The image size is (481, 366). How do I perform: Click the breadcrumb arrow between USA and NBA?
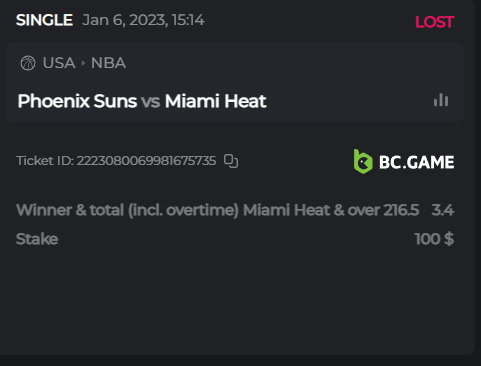(x=83, y=63)
